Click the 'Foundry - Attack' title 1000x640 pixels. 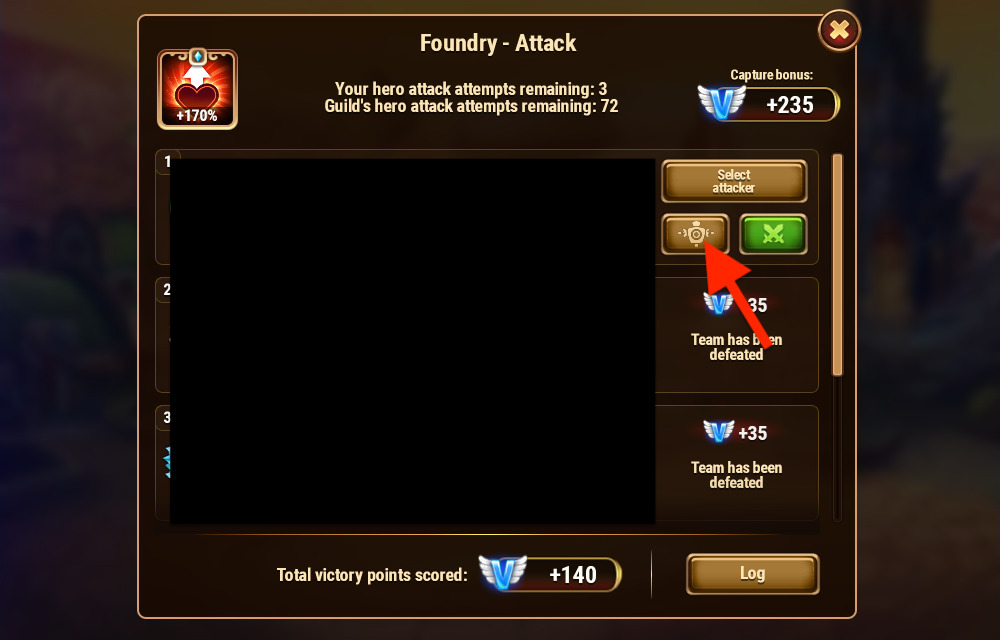click(x=498, y=43)
